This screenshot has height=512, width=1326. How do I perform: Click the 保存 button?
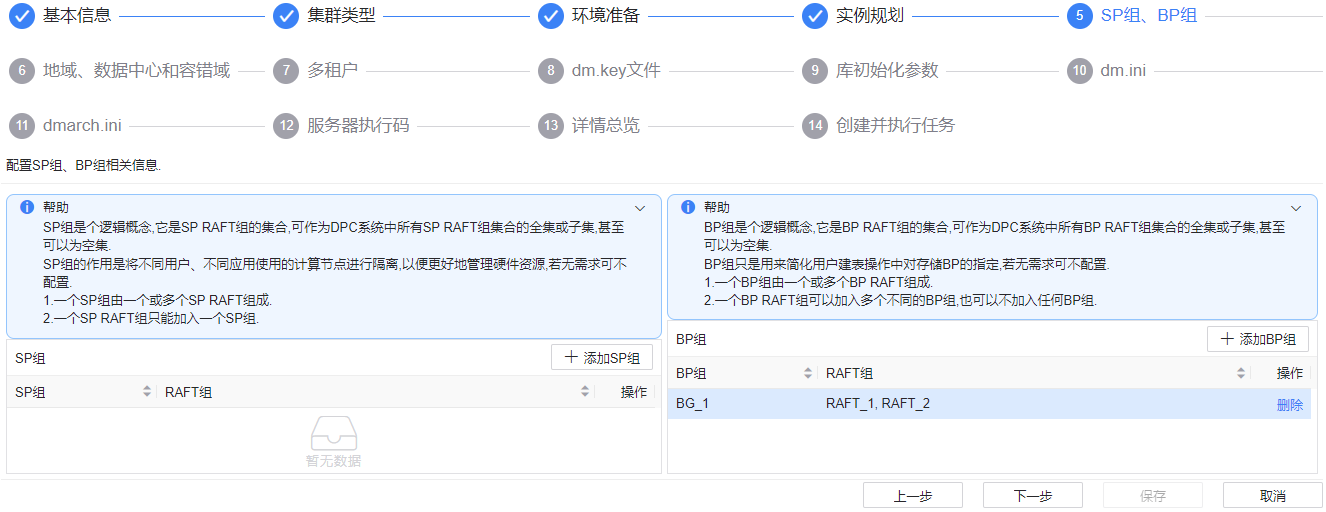[x=1153, y=496]
